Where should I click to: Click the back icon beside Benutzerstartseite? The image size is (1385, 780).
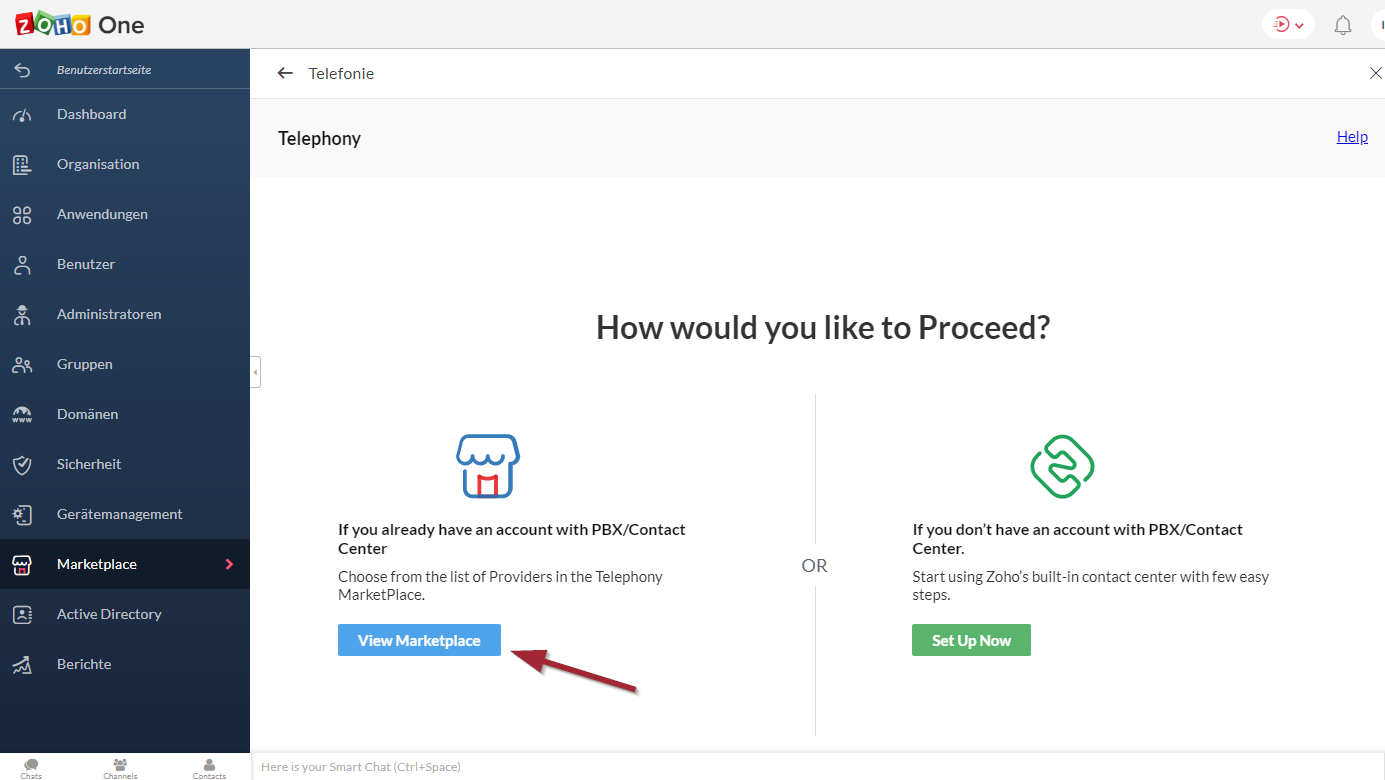22,70
